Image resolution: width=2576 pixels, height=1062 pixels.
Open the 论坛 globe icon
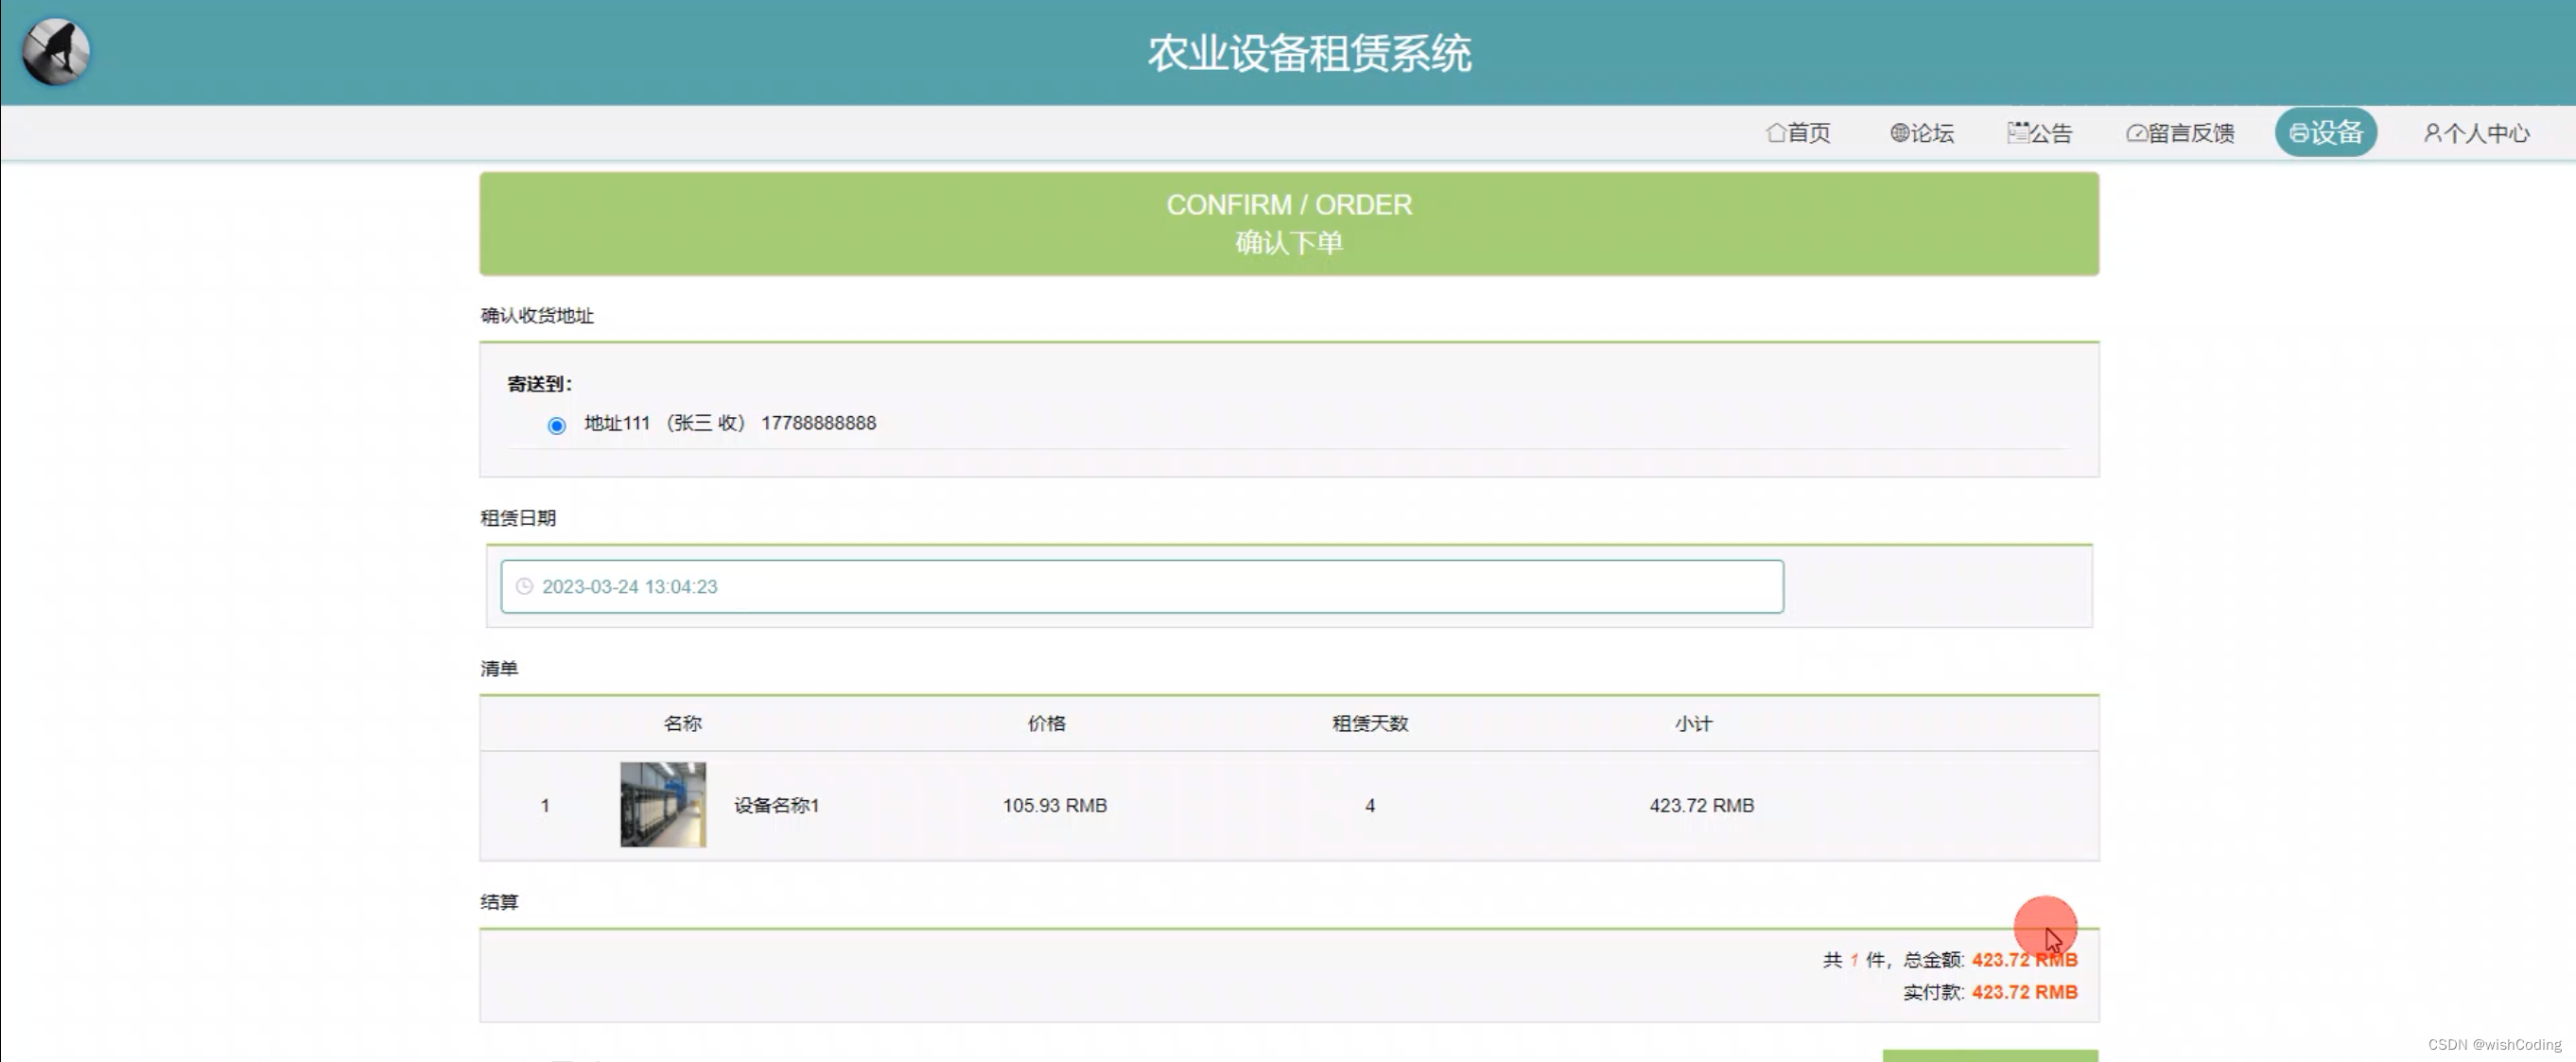click(x=1899, y=133)
